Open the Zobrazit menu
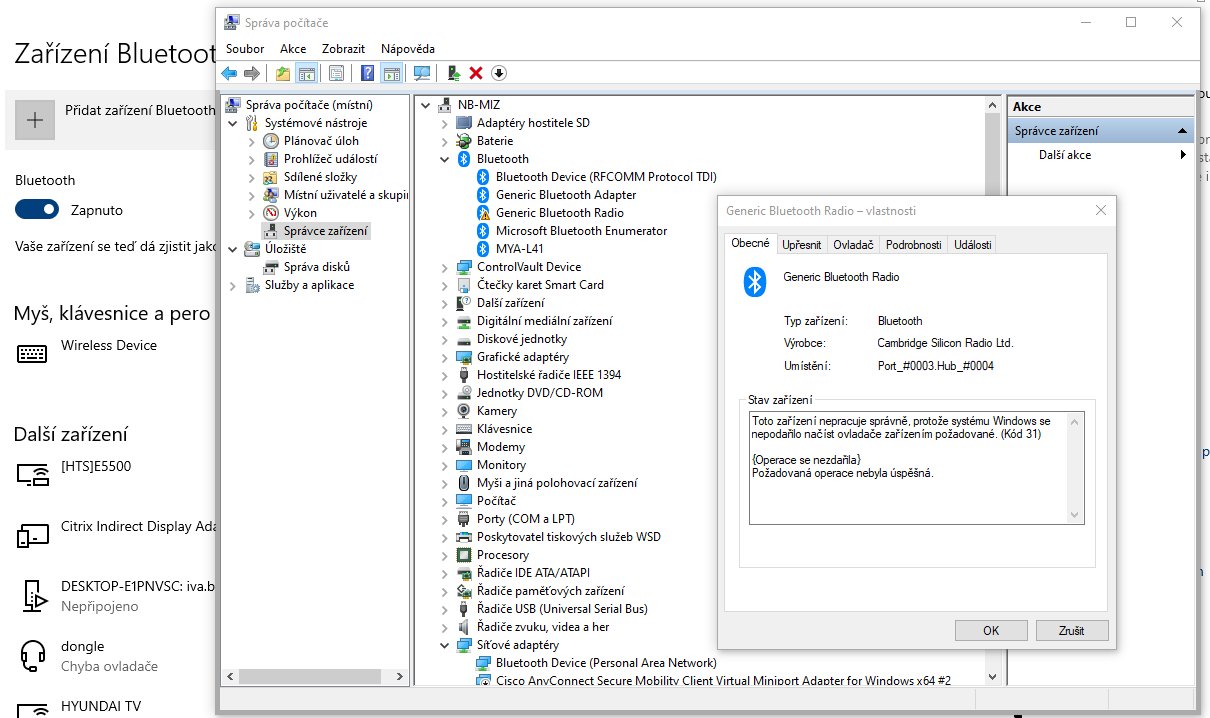This screenshot has height=718, width=1210. click(x=343, y=48)
